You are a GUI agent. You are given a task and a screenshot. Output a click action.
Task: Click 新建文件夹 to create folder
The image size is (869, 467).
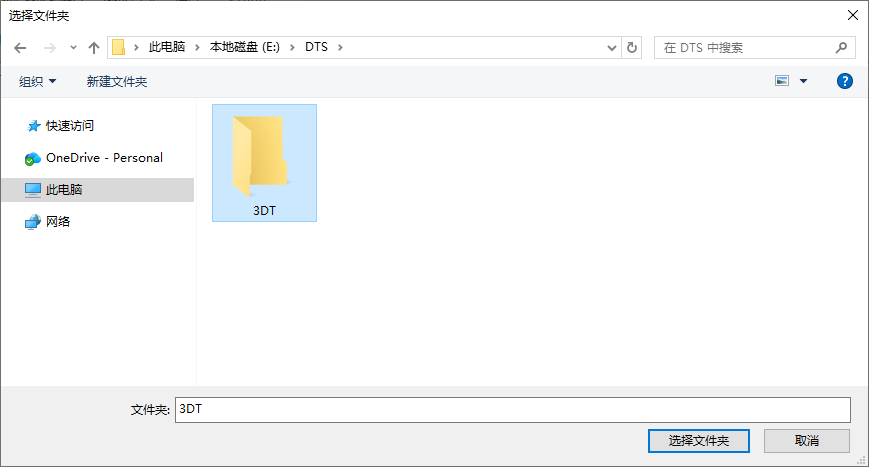117,82
